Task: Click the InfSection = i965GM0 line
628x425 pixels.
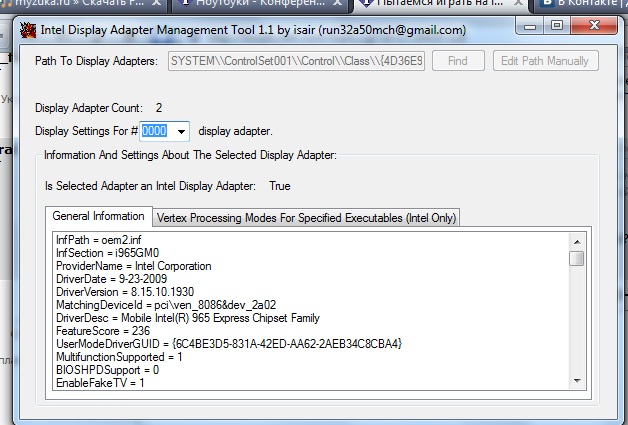Action: click(x=108, y=253)
